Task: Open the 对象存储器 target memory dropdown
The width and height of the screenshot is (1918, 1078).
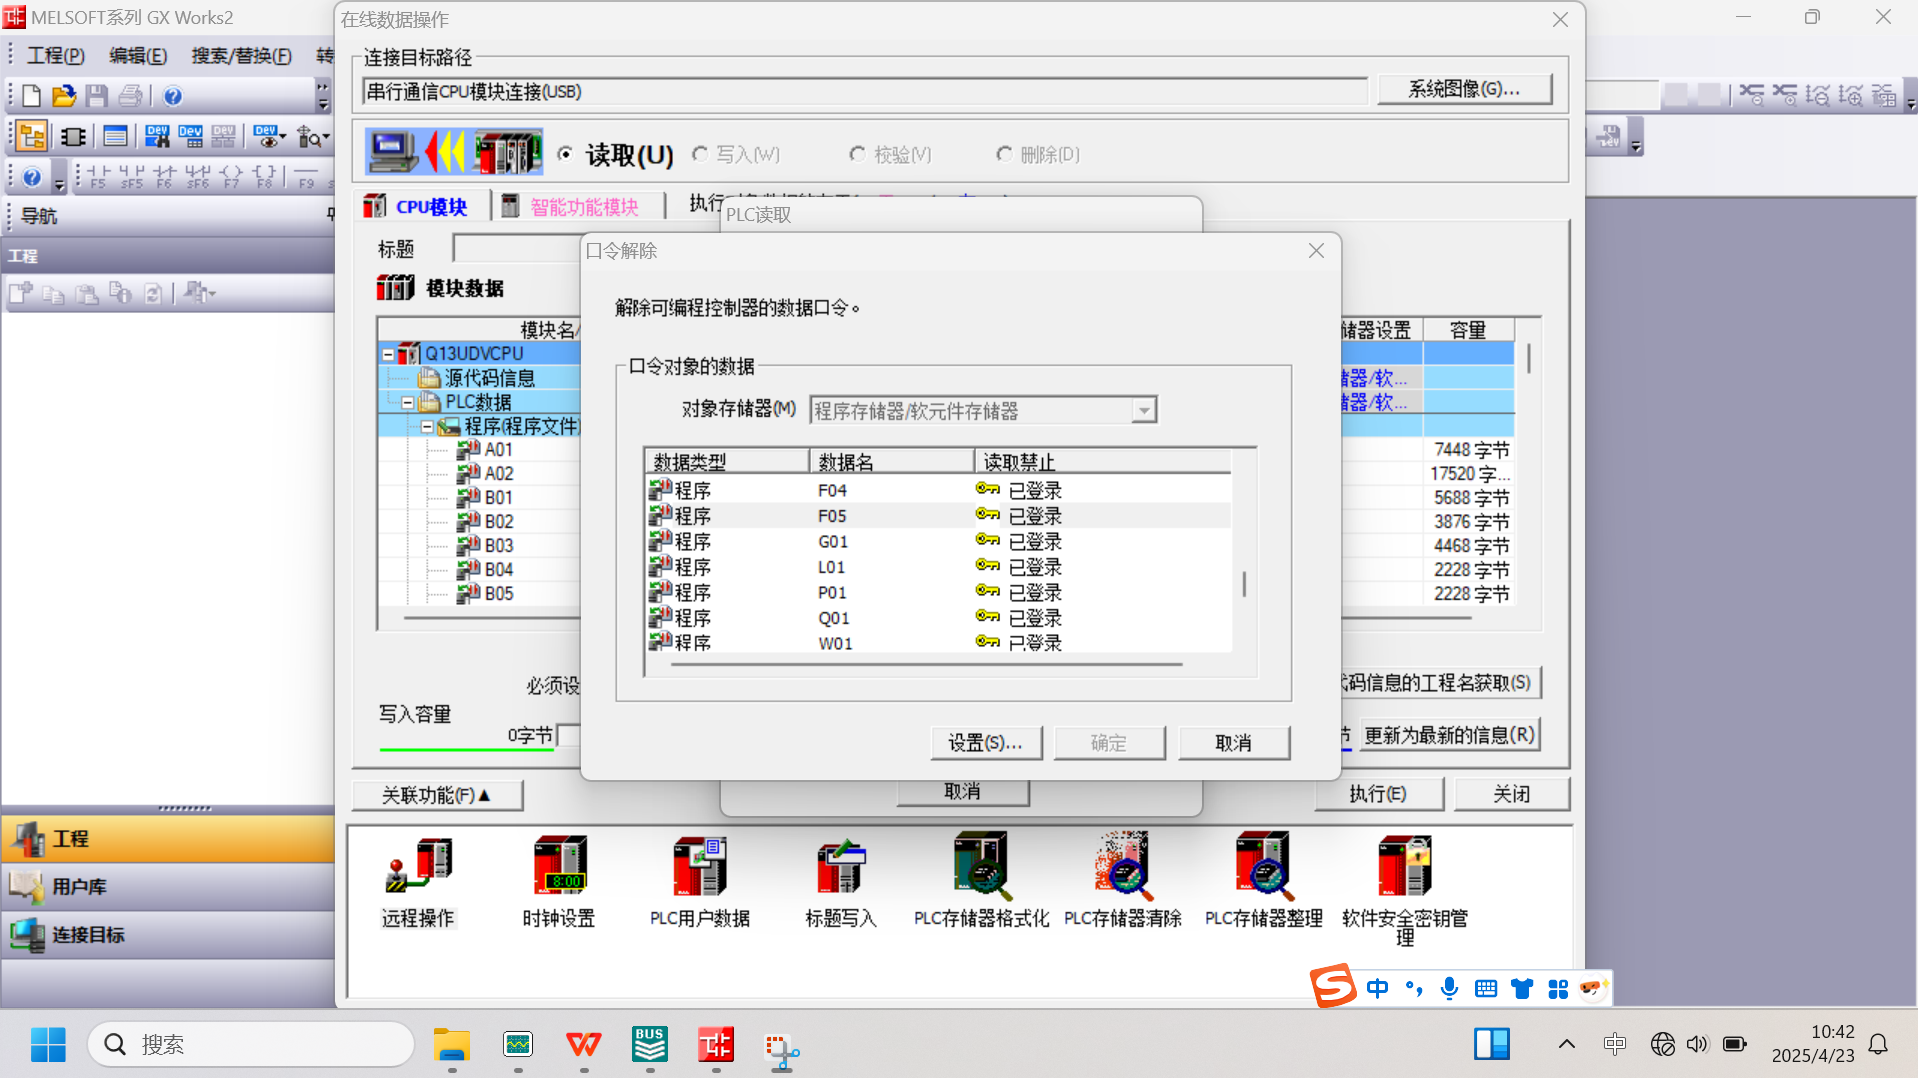Action: (x=1143, y=411)
